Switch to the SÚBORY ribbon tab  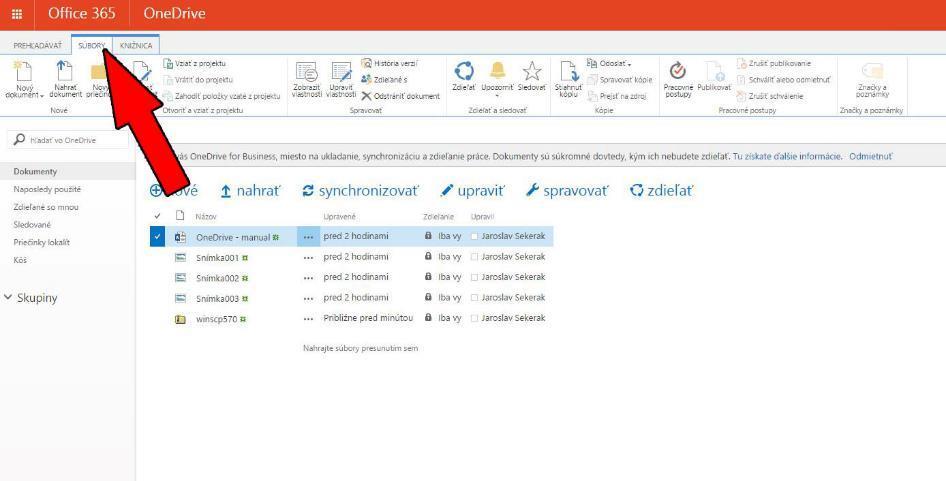[x=92, y=45]
